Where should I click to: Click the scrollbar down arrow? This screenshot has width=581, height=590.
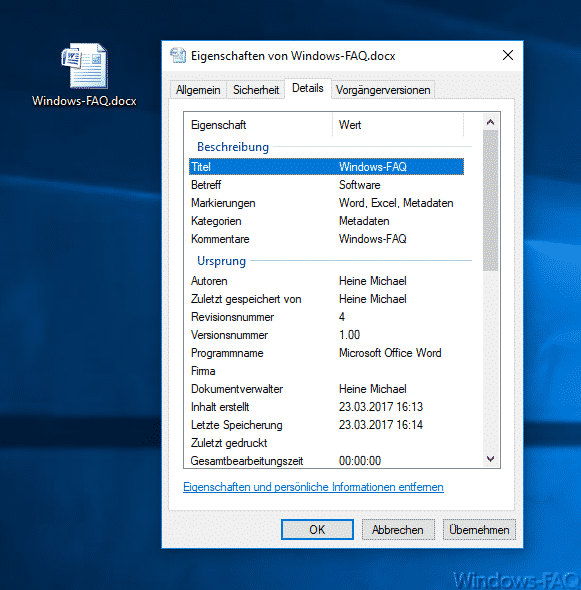coord(490,458)
